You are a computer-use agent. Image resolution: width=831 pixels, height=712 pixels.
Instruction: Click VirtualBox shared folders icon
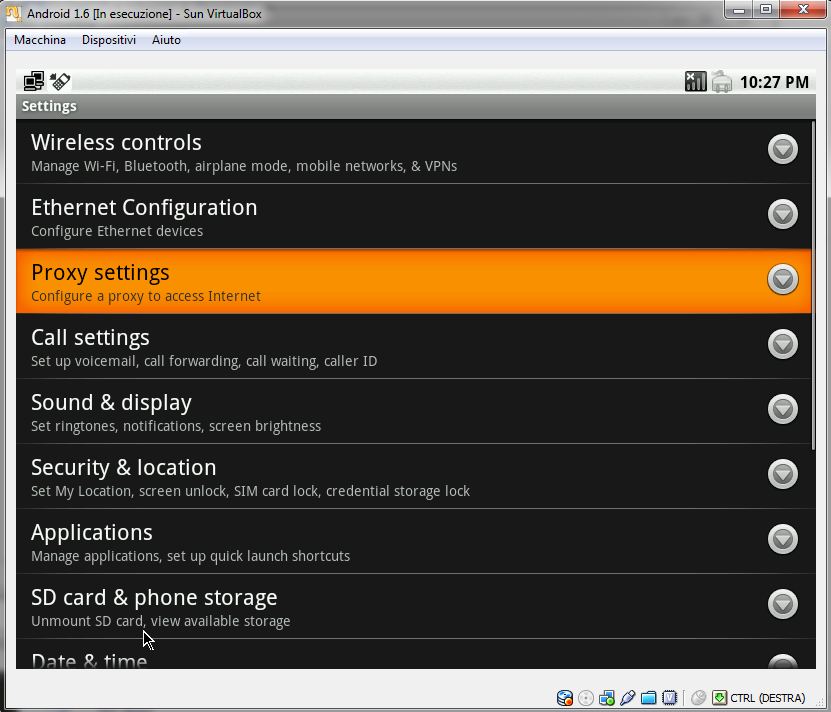pos(649,698)
